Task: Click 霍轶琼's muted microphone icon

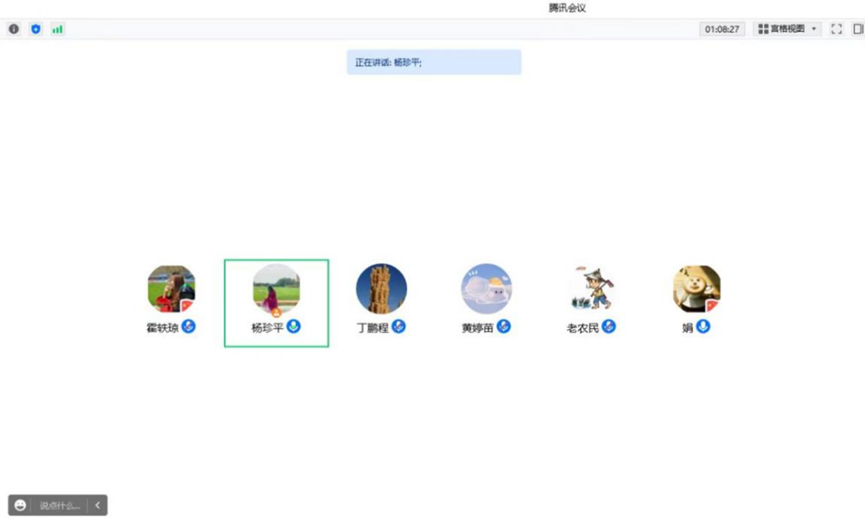Action: tap(189, 326)
